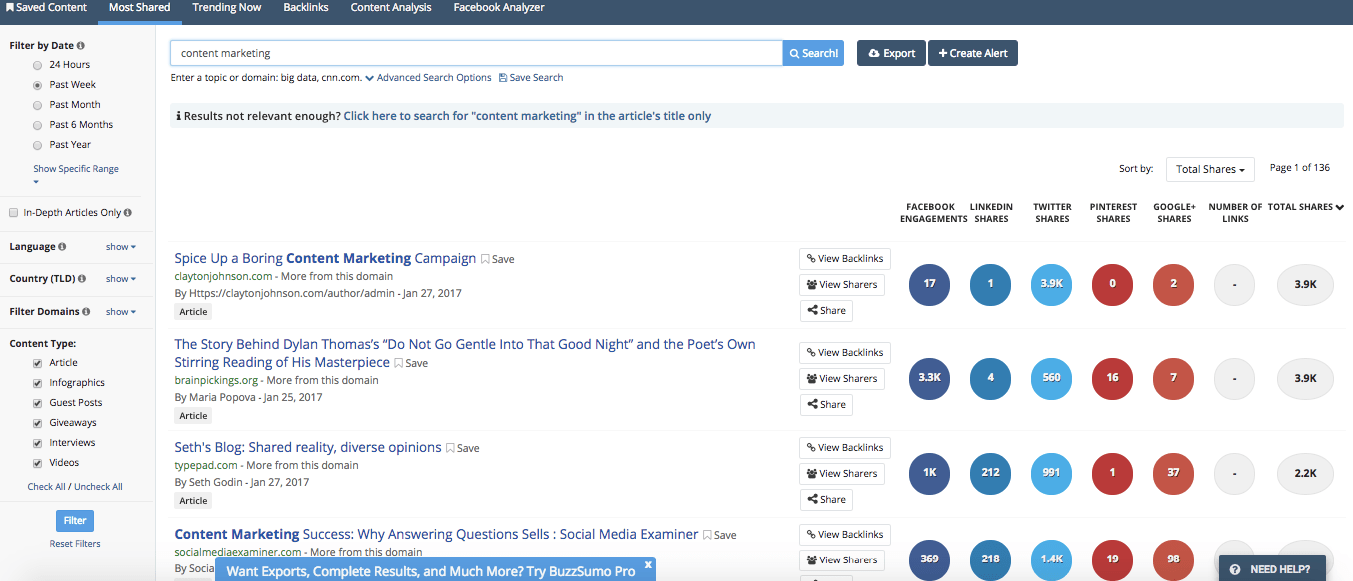Click the cloud icon on the Export button

873,53
